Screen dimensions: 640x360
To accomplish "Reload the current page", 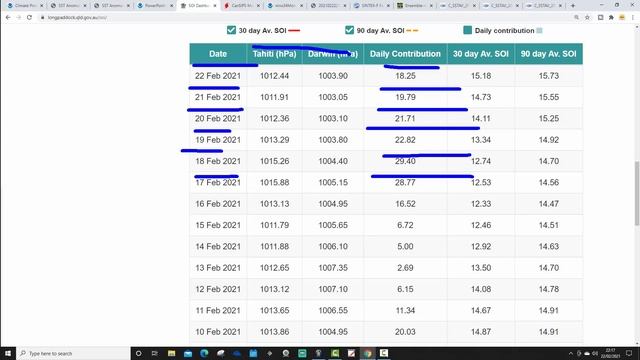I will point(29,18).
